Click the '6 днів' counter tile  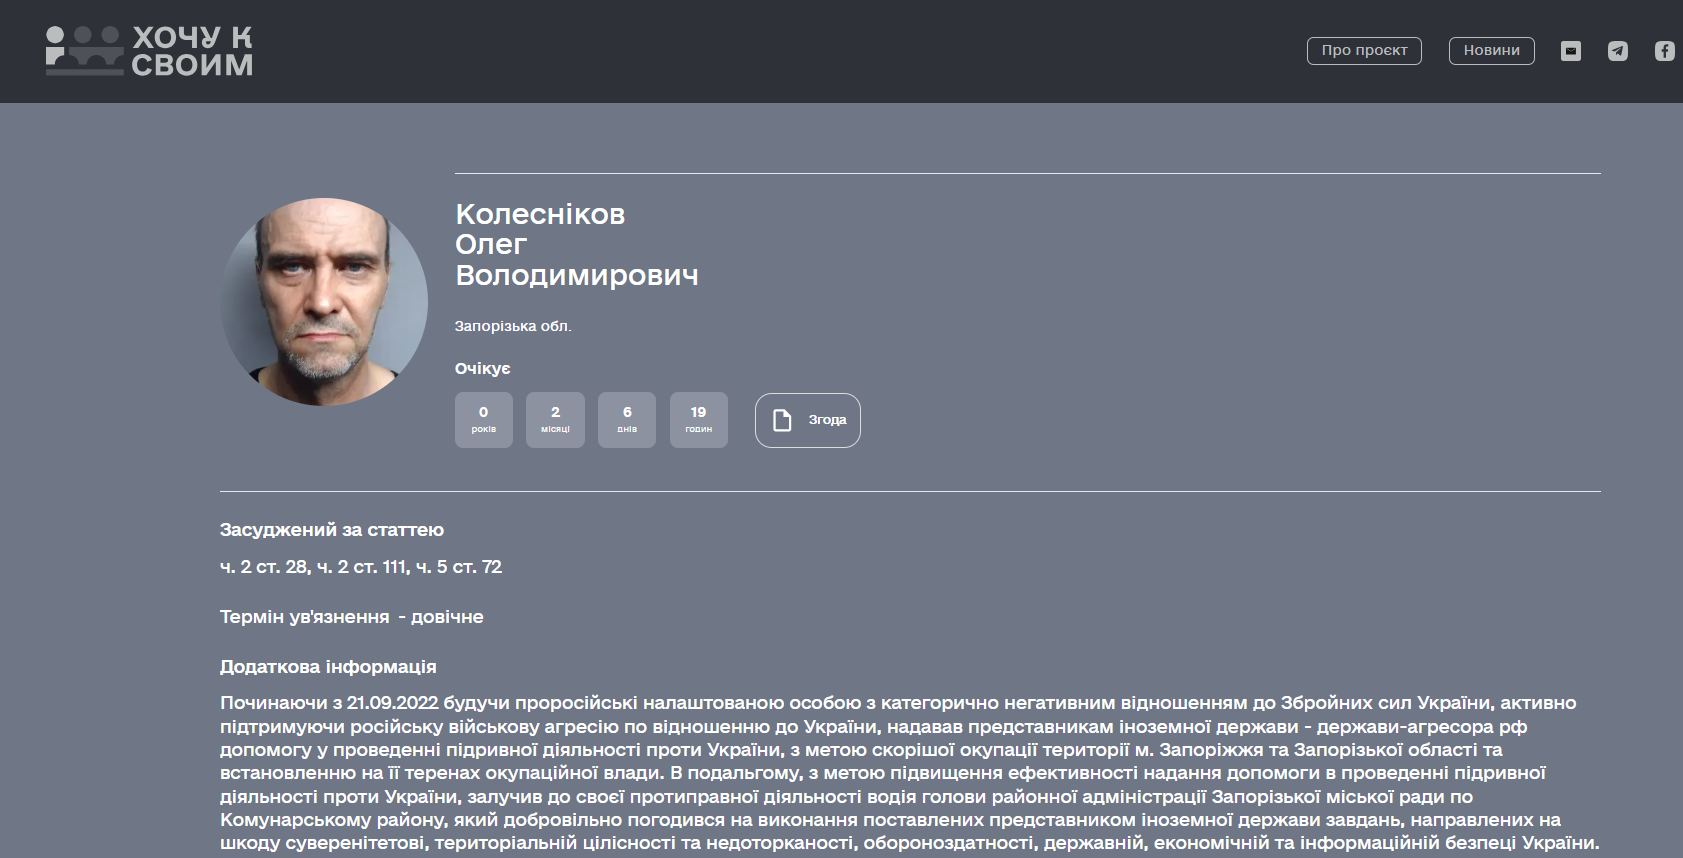(627, 420)
